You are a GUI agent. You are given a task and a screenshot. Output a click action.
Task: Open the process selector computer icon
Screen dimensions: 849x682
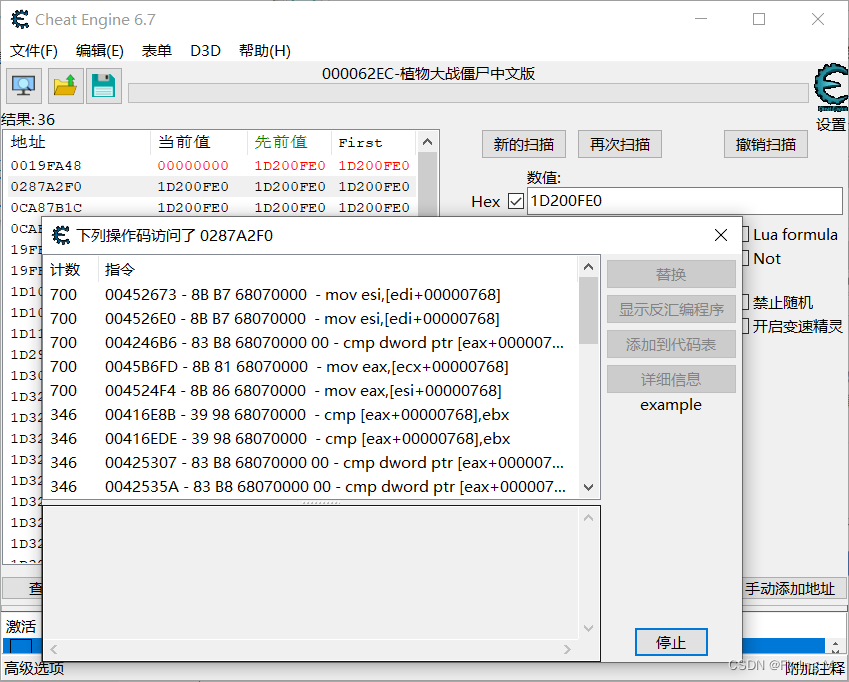[24, 86]
